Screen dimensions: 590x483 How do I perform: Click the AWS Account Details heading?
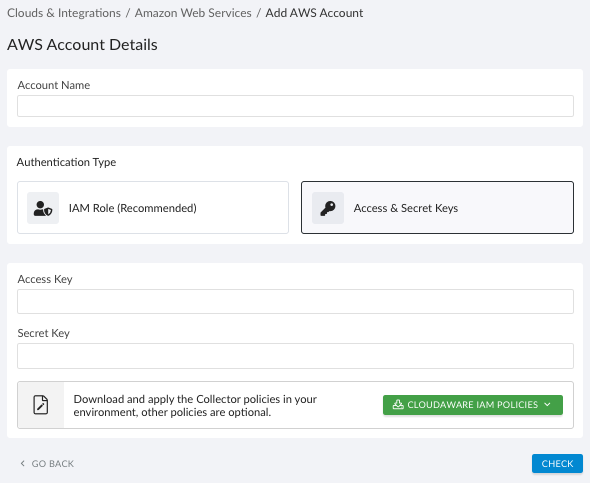[82, 45]
